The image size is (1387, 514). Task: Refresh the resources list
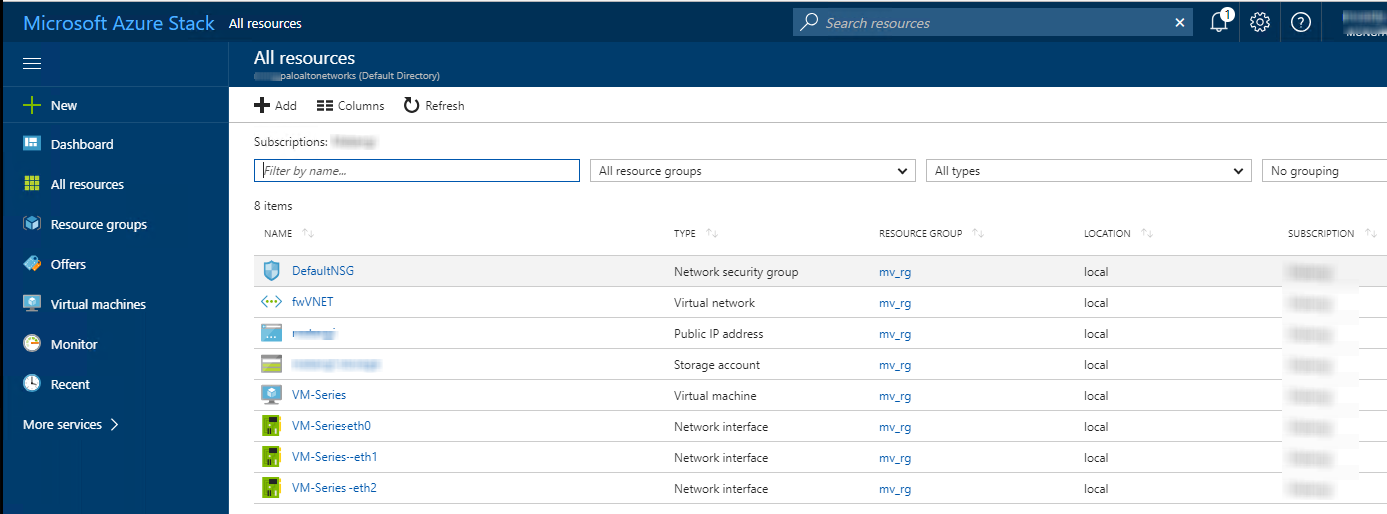[434, 105]
